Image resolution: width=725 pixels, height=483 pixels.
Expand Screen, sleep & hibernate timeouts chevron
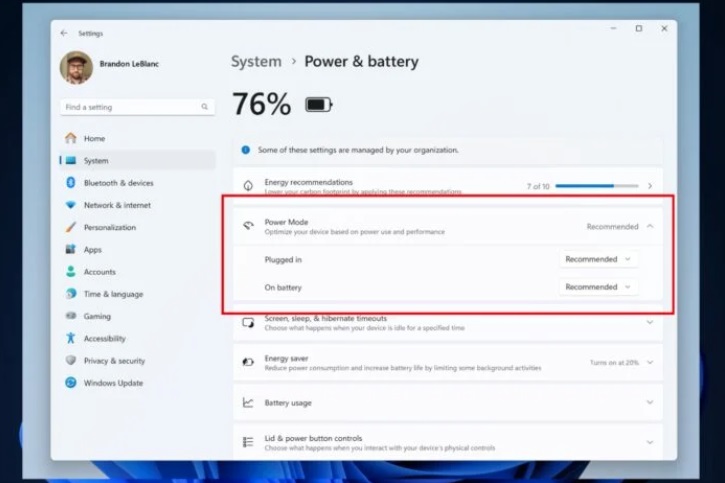coord(650,322)
